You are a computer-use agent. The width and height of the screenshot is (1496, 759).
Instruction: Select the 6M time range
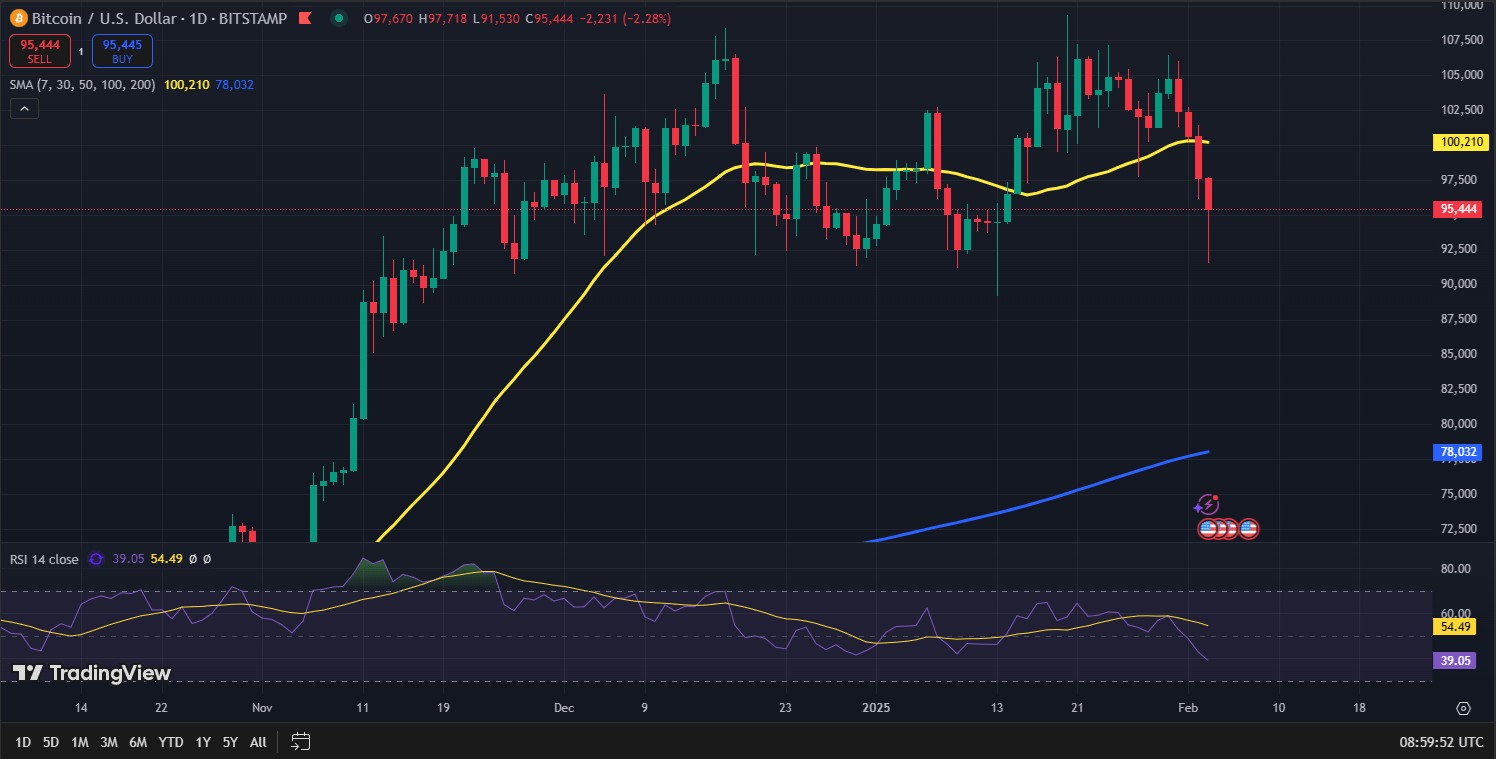point(138,742)
